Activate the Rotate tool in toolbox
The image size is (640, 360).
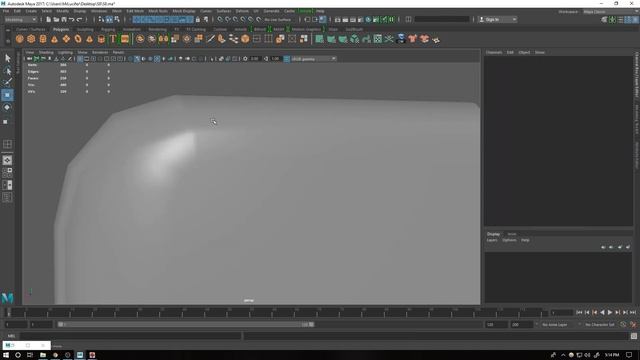(x=7, y=107)
